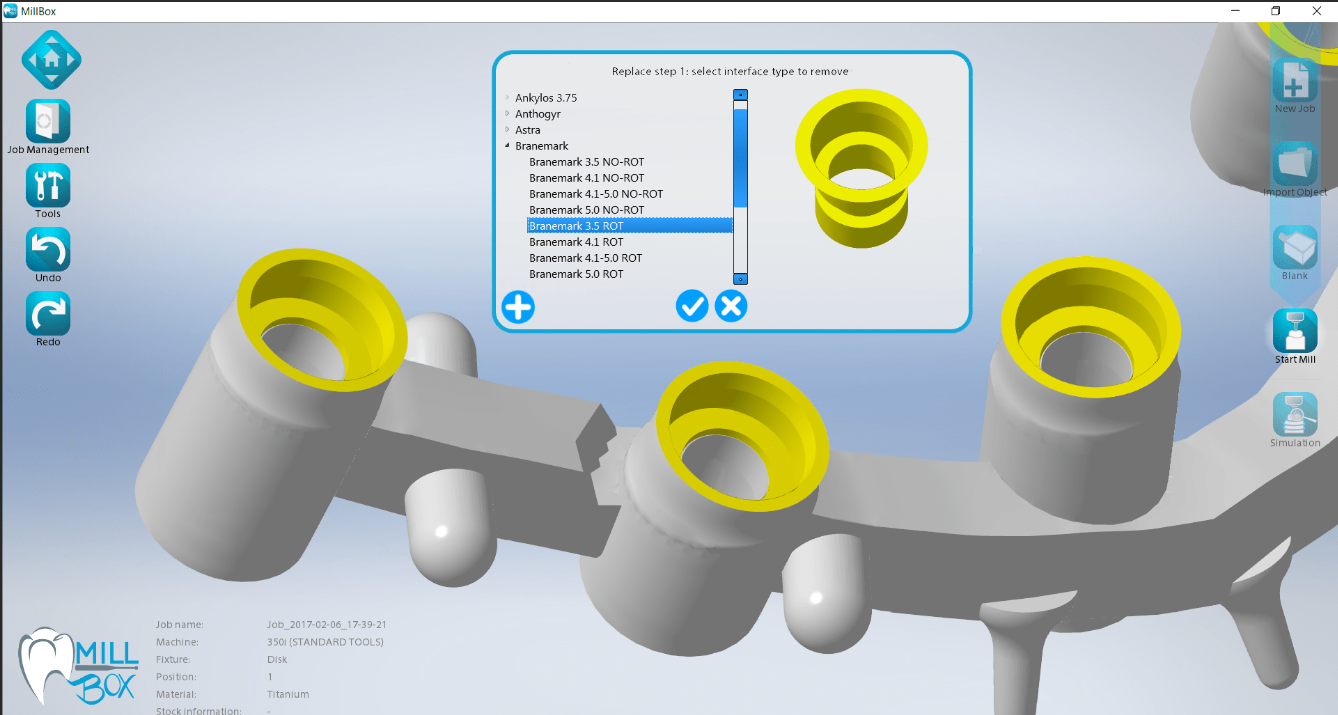Expand the Ankylos 3.75 tree node
Image resolution: width=1338 pixels, height=715 pixels.
(508, 98)
